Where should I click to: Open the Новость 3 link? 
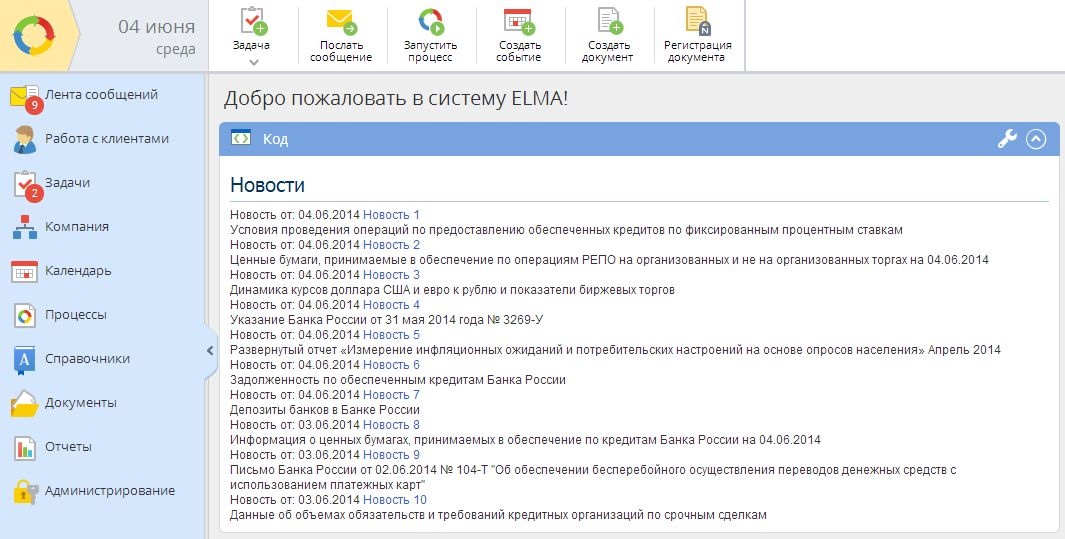tap(391, 274)
